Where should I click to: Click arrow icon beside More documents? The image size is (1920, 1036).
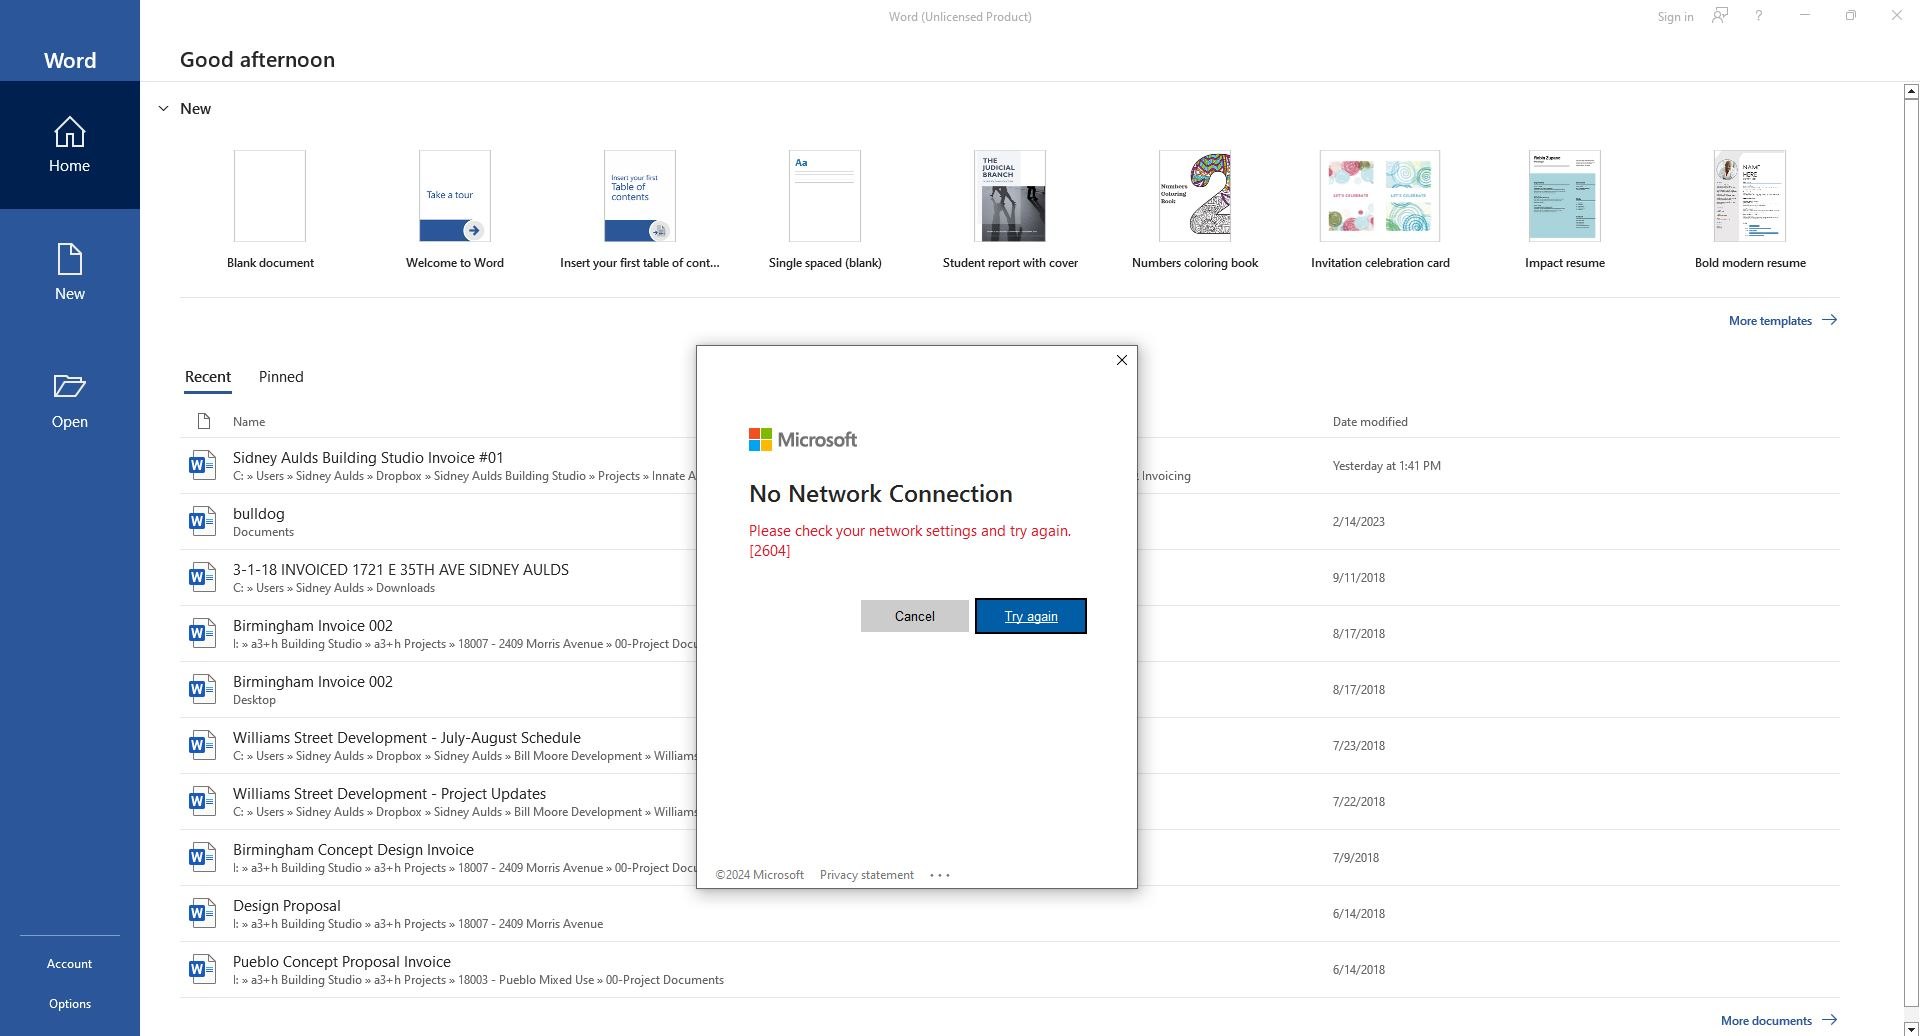tap(1829, 1020)
